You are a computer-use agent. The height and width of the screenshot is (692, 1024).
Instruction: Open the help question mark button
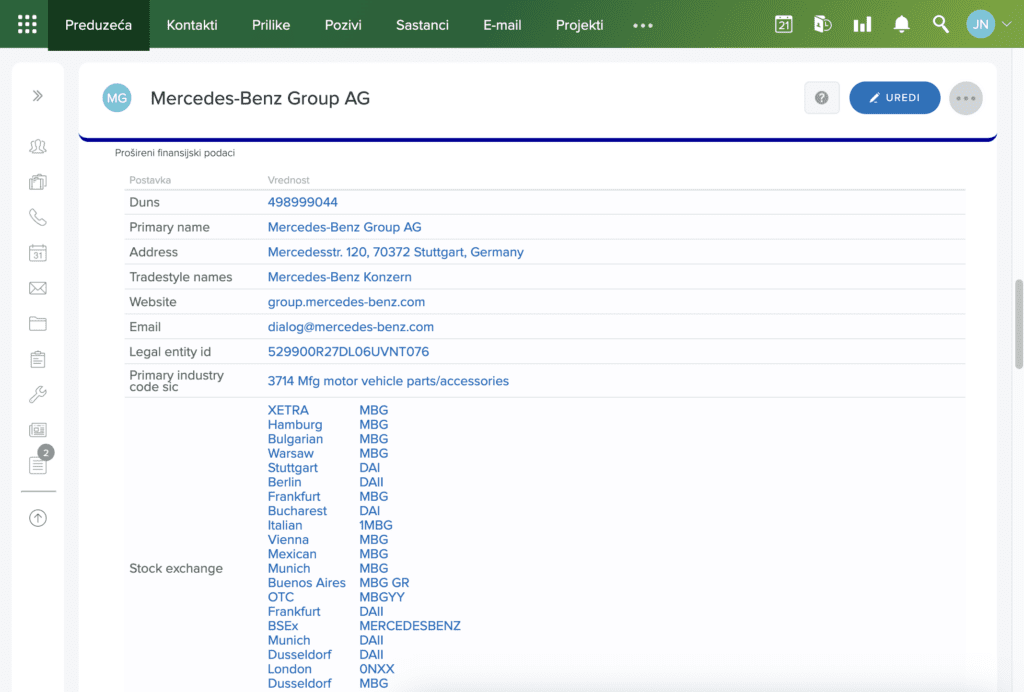(x=822, y=98)
